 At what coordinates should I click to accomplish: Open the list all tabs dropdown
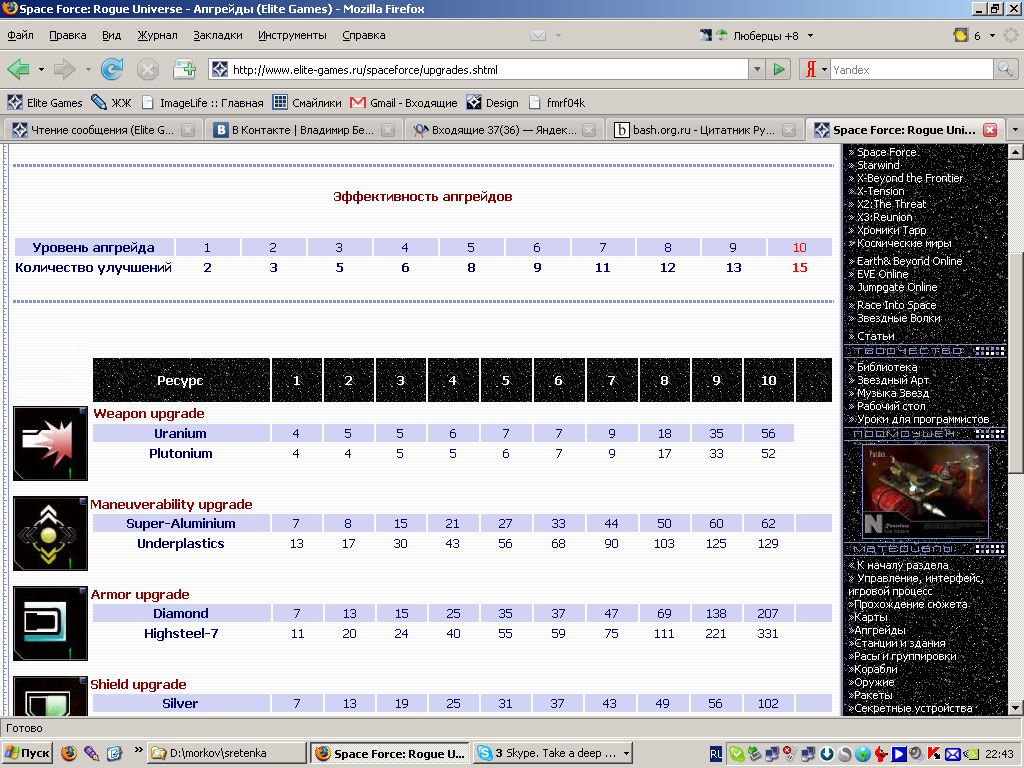pos(1014,130)
